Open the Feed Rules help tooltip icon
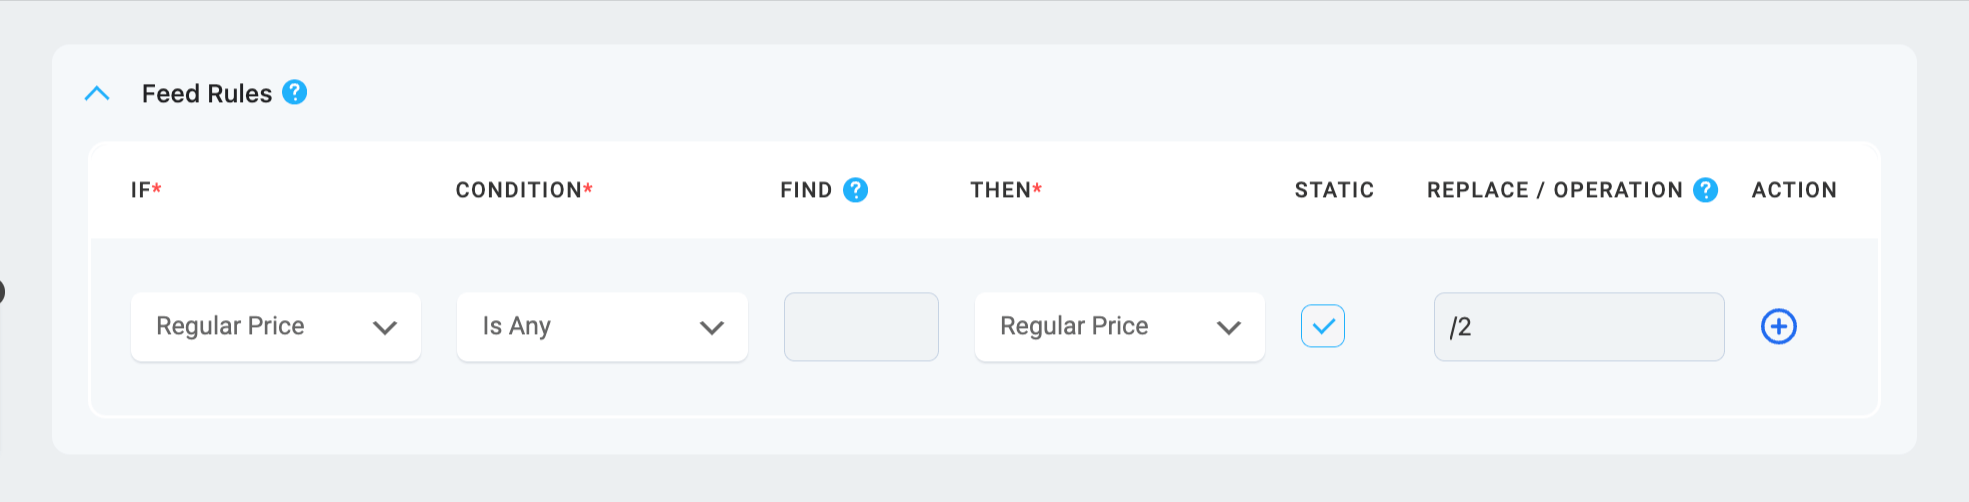Image resolution: width=1969 pixels, height=502 pixels. [x=294, y=92]
